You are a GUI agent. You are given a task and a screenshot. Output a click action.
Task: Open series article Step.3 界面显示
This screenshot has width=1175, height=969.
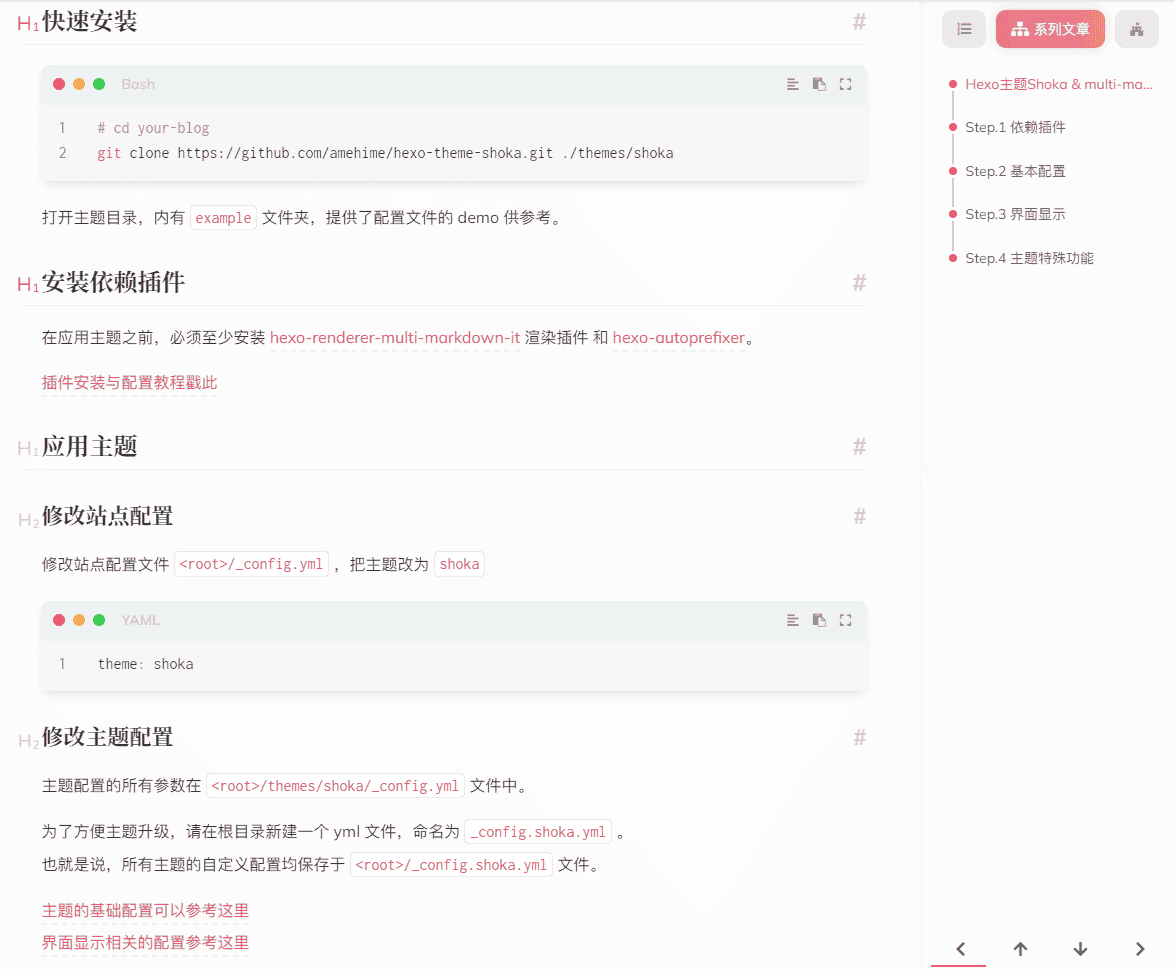point(1015,214)
